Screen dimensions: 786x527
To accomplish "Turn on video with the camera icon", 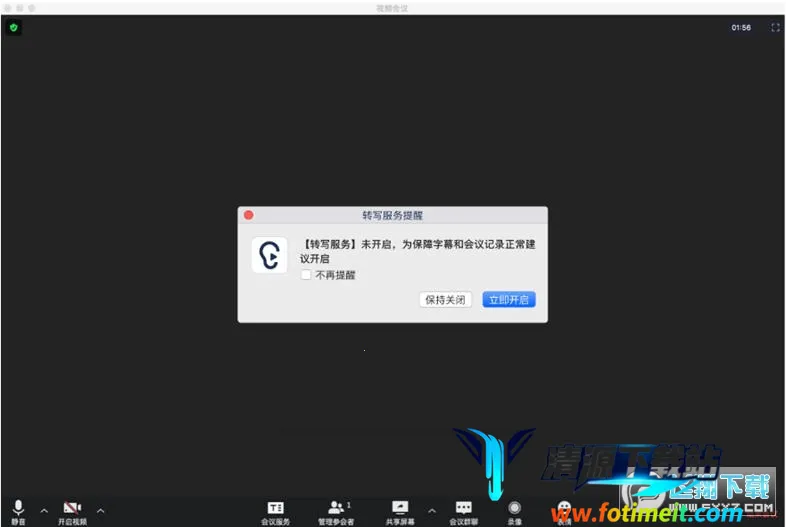I will coord(72,510).
